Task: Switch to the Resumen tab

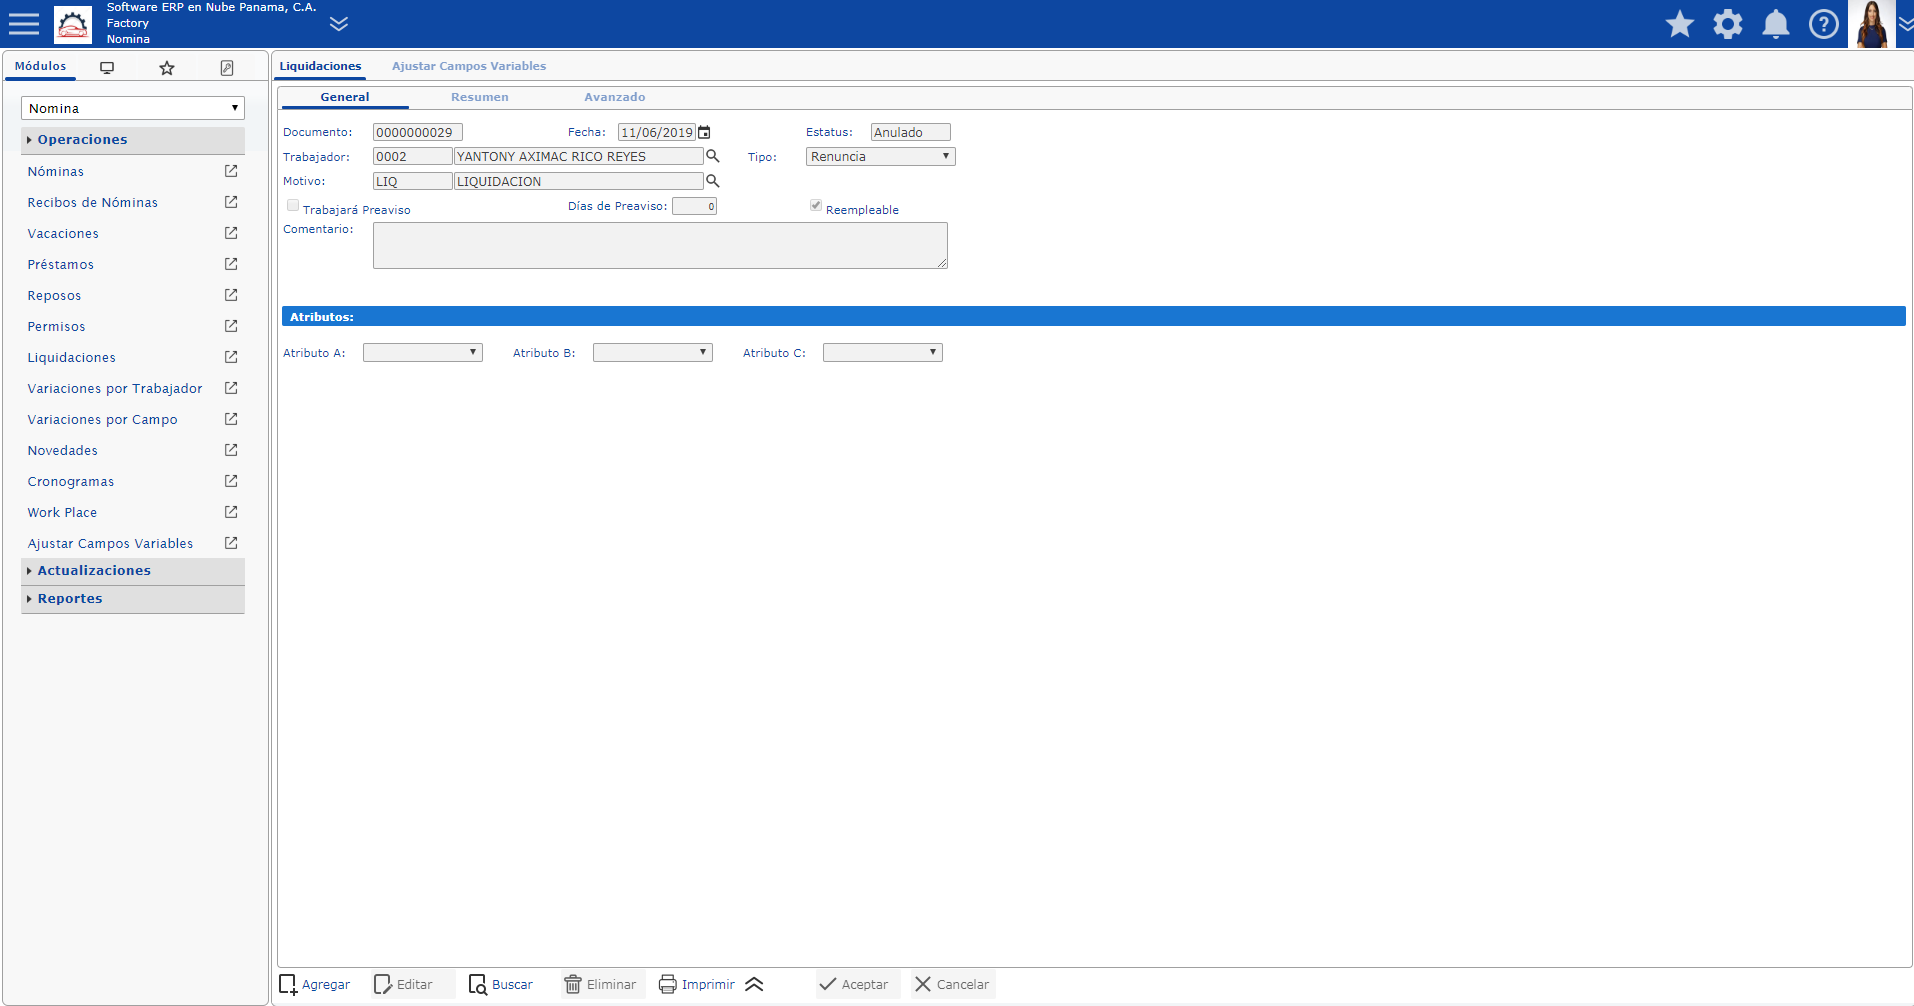Action: point(479,97)
